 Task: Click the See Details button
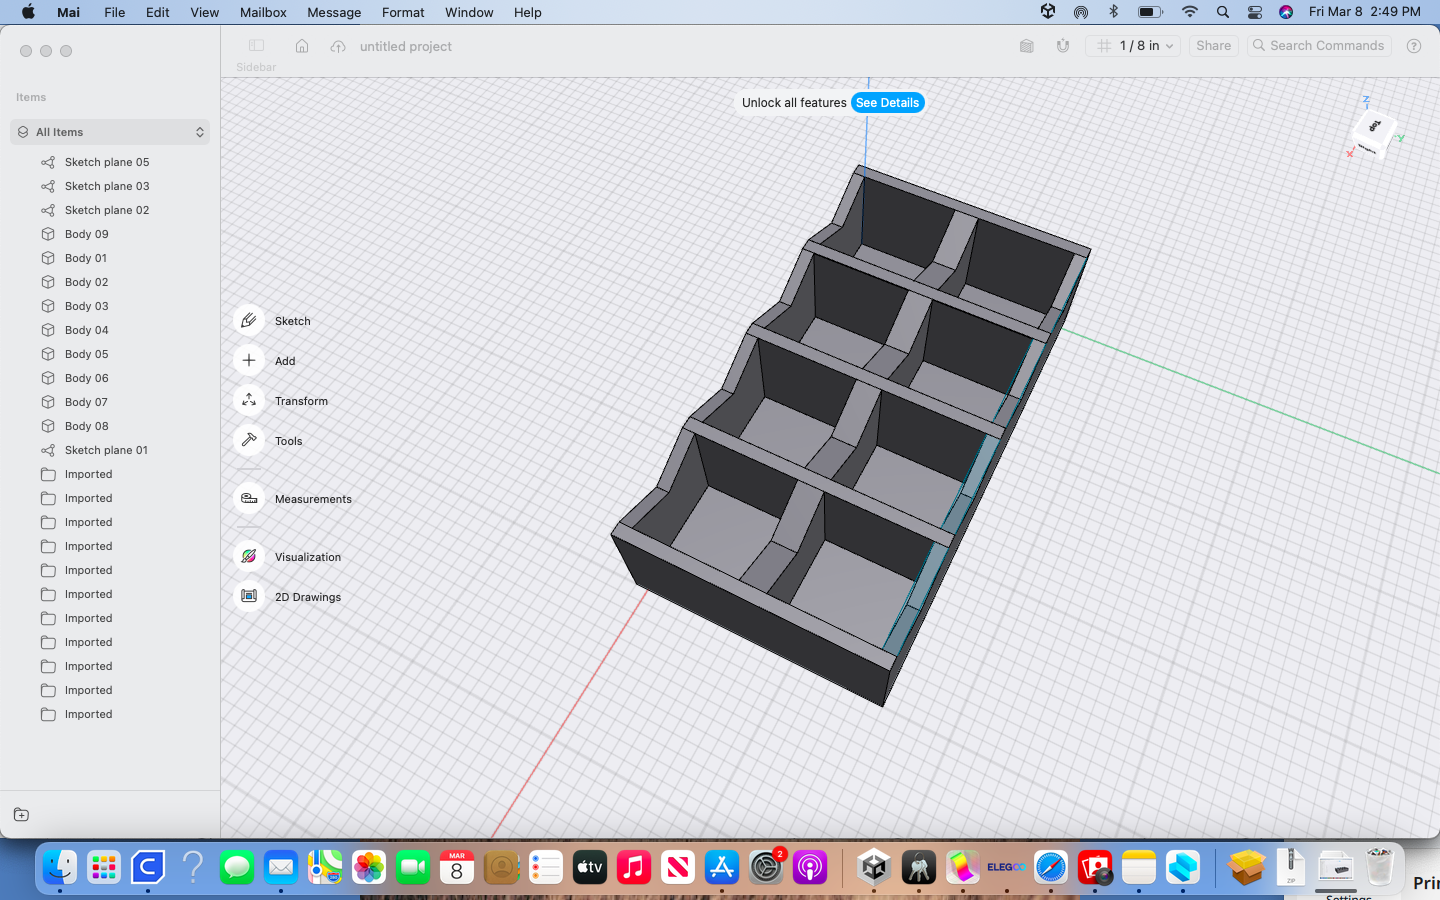coord(887,102)
